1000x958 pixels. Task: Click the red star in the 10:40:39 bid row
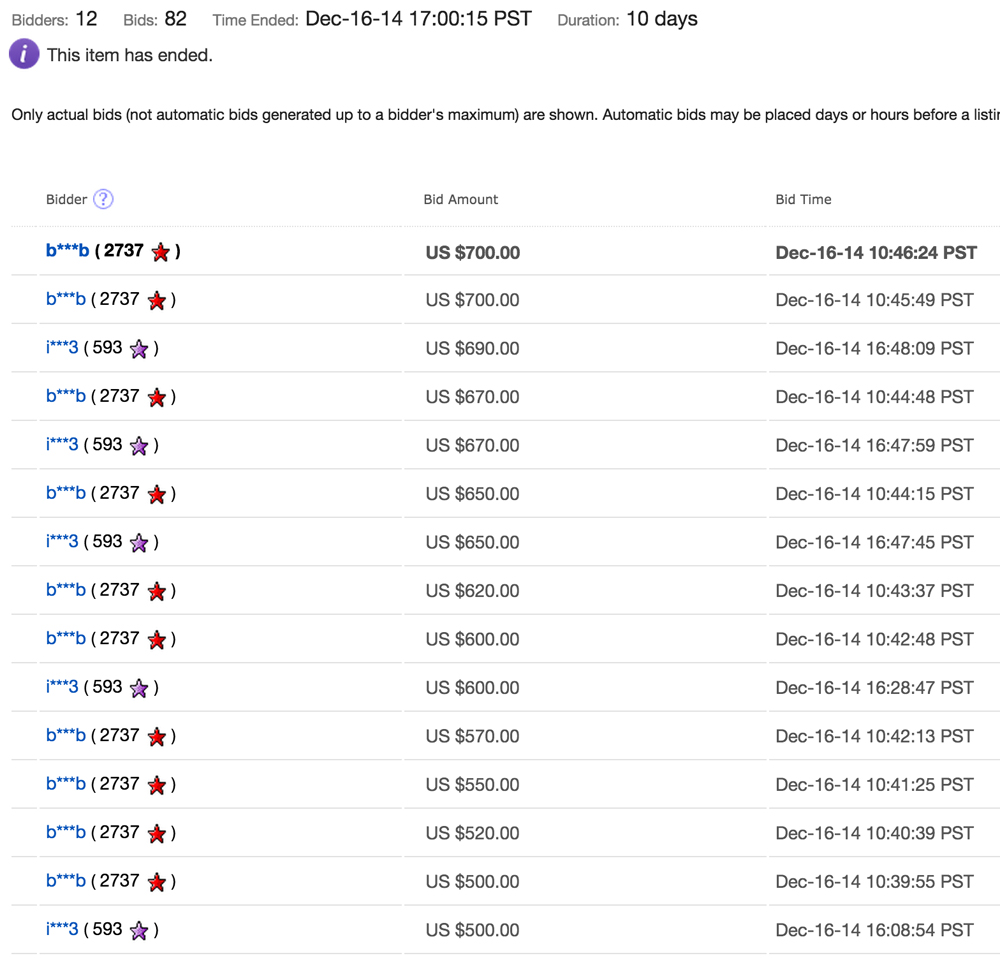click(157, 834)
